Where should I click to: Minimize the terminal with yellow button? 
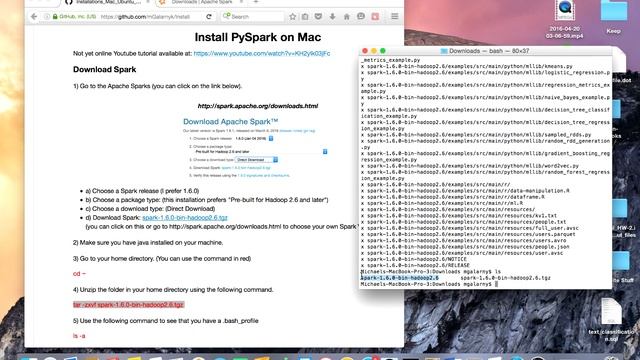(374, 51)
